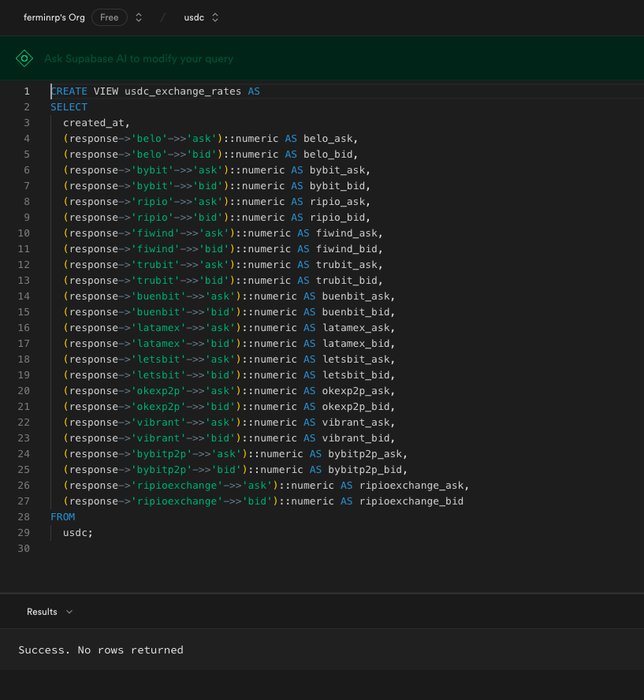The height and width of the screenshot is (700, 644).
Task: Click the Free plan badge
Action: (x=109, y=17)
